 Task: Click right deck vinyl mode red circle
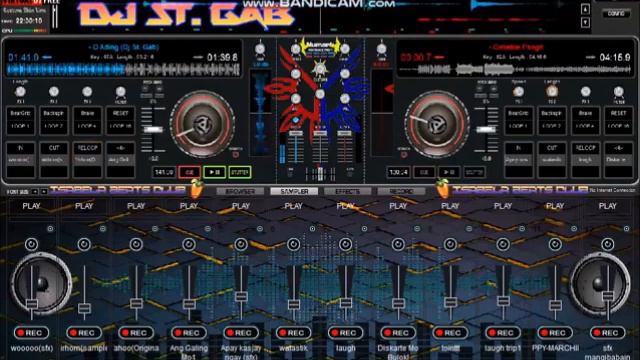(404, 154)
